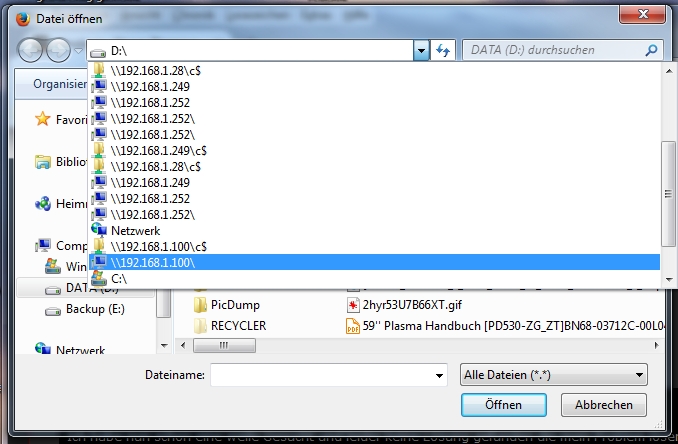
Task: Open the Dateiname combo box dropdown arrow
Action: click(x=439, y=375)
